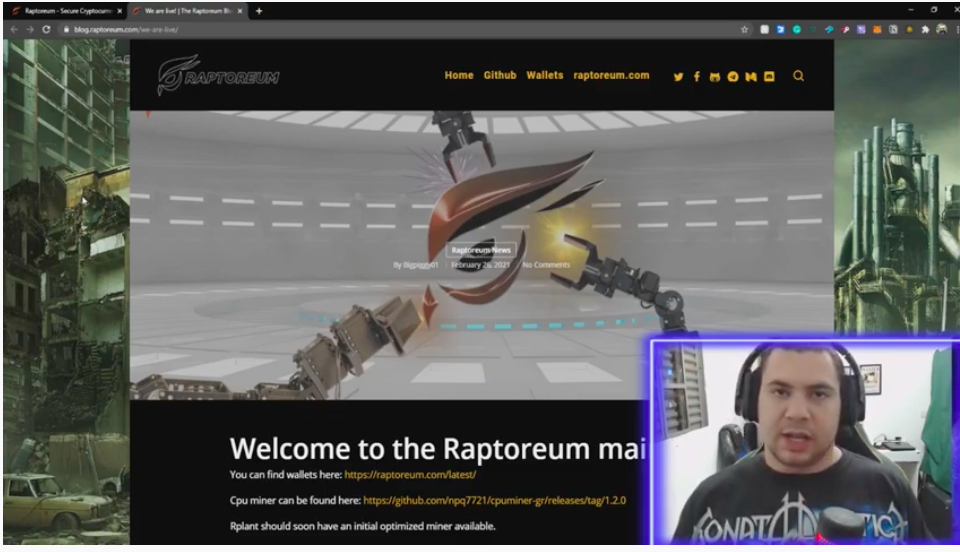The height and width of the screenshot is (552, 960).
Task: Click the site search magnifier icon
Action: coord(798,76)
